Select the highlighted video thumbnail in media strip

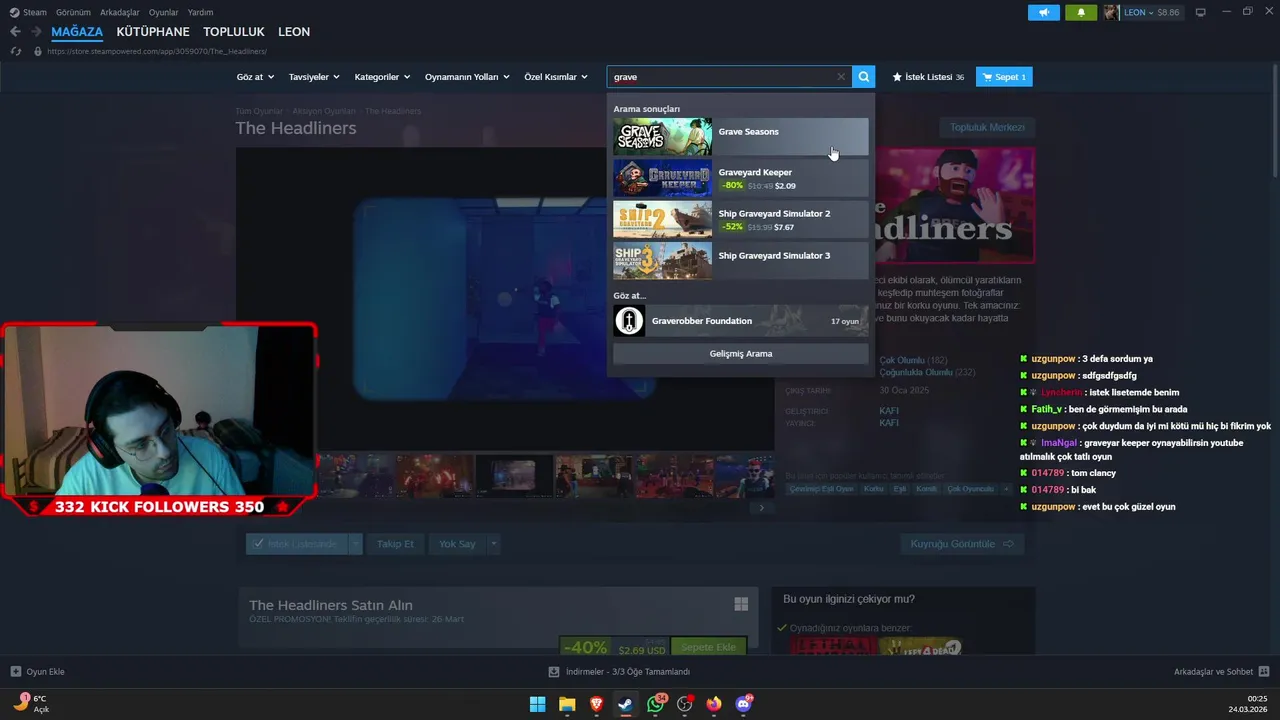514,476
